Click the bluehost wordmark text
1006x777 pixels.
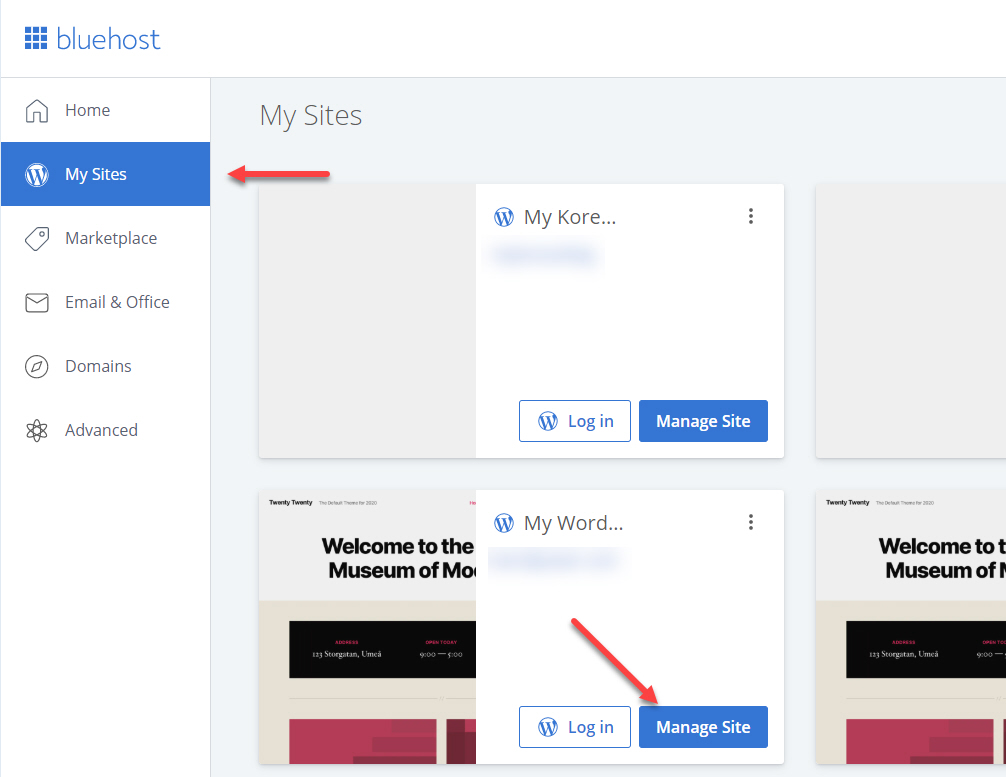pyautogui.click(x=108, y=39)
